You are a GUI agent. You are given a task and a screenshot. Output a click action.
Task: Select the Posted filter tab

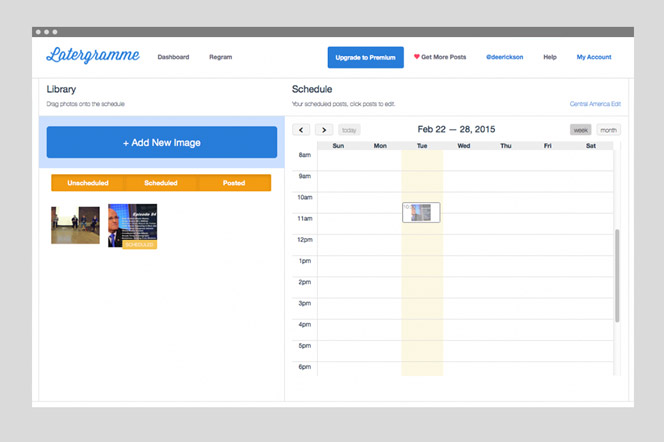tap(234, 183)
